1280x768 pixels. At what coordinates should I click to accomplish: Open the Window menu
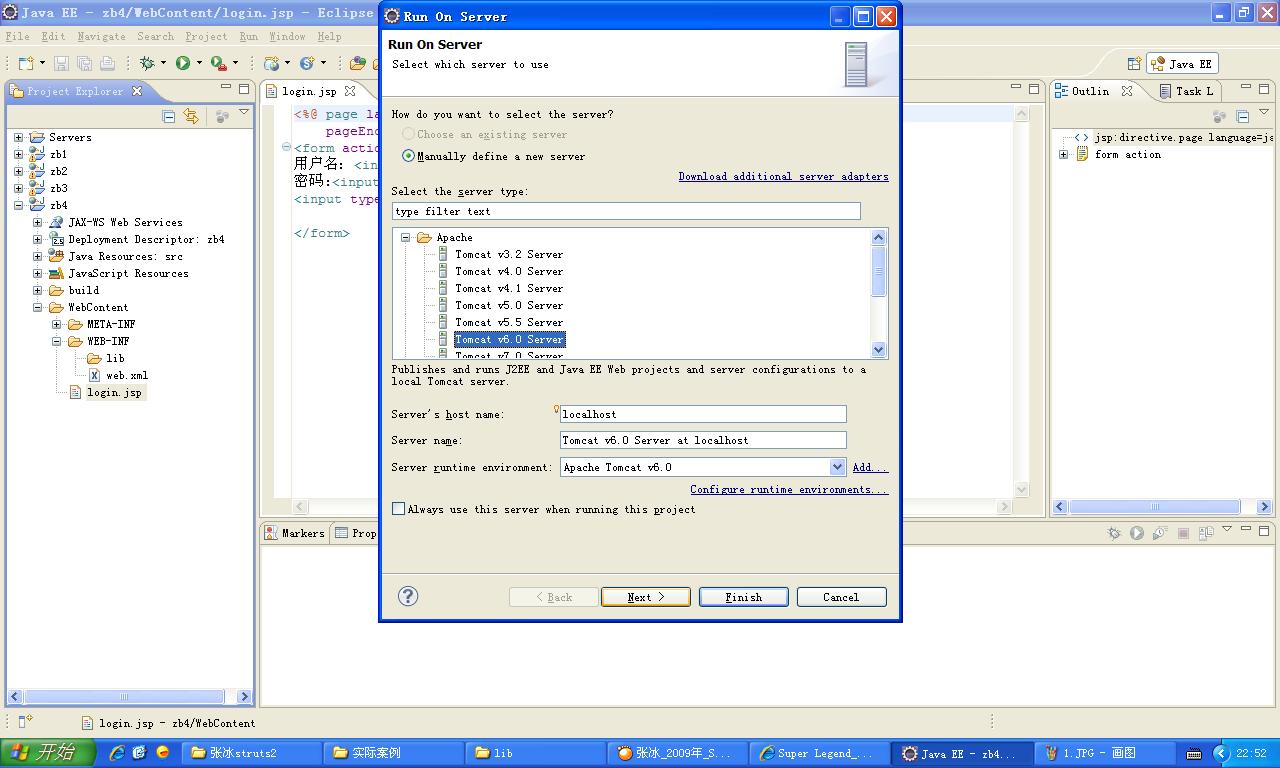287,36
